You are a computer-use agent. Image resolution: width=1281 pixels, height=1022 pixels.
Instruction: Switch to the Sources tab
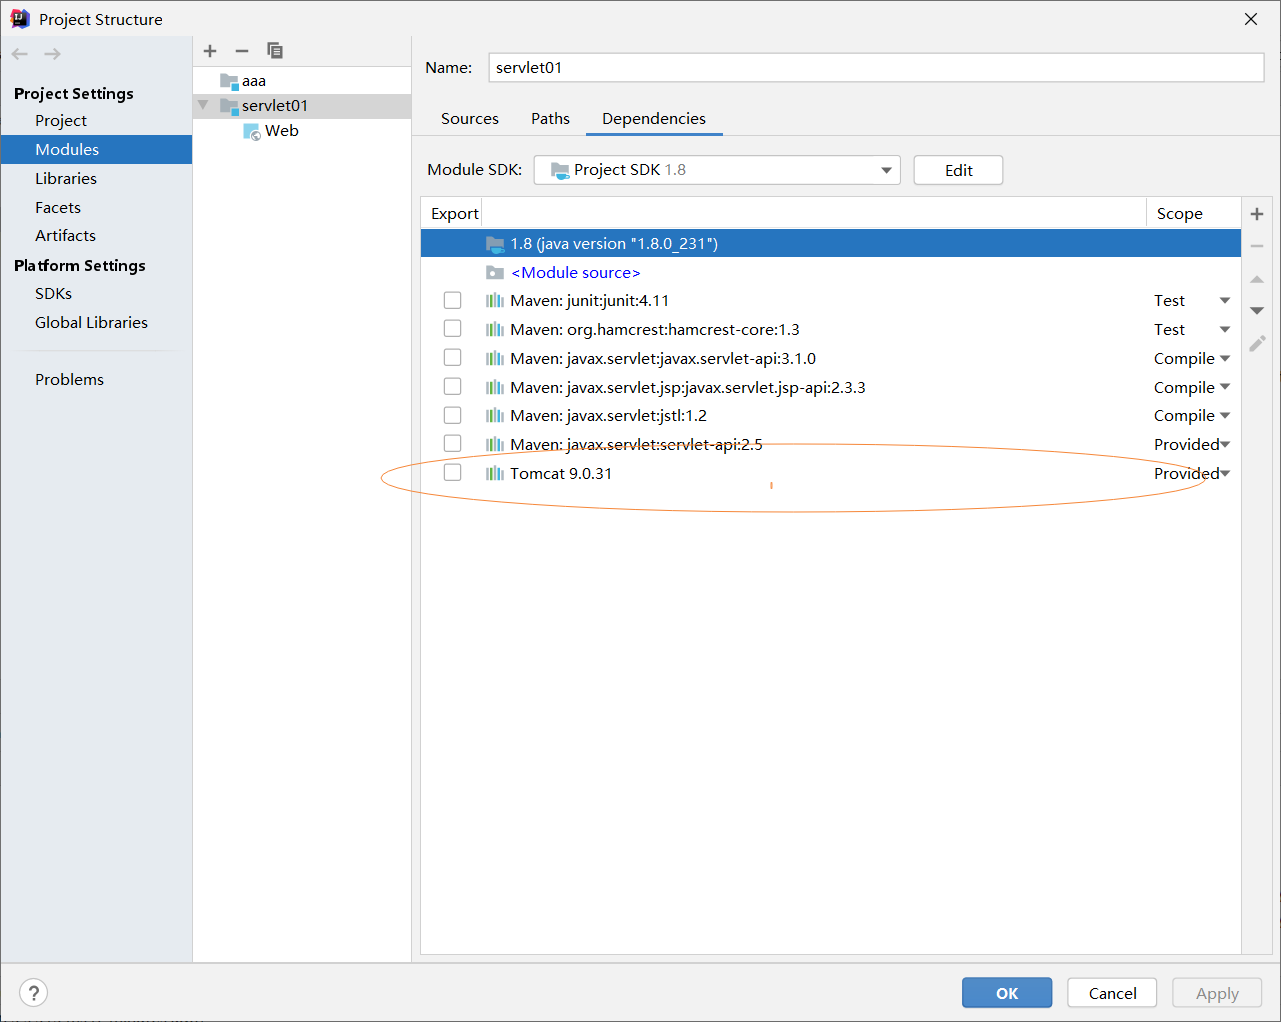pos(470,119)
